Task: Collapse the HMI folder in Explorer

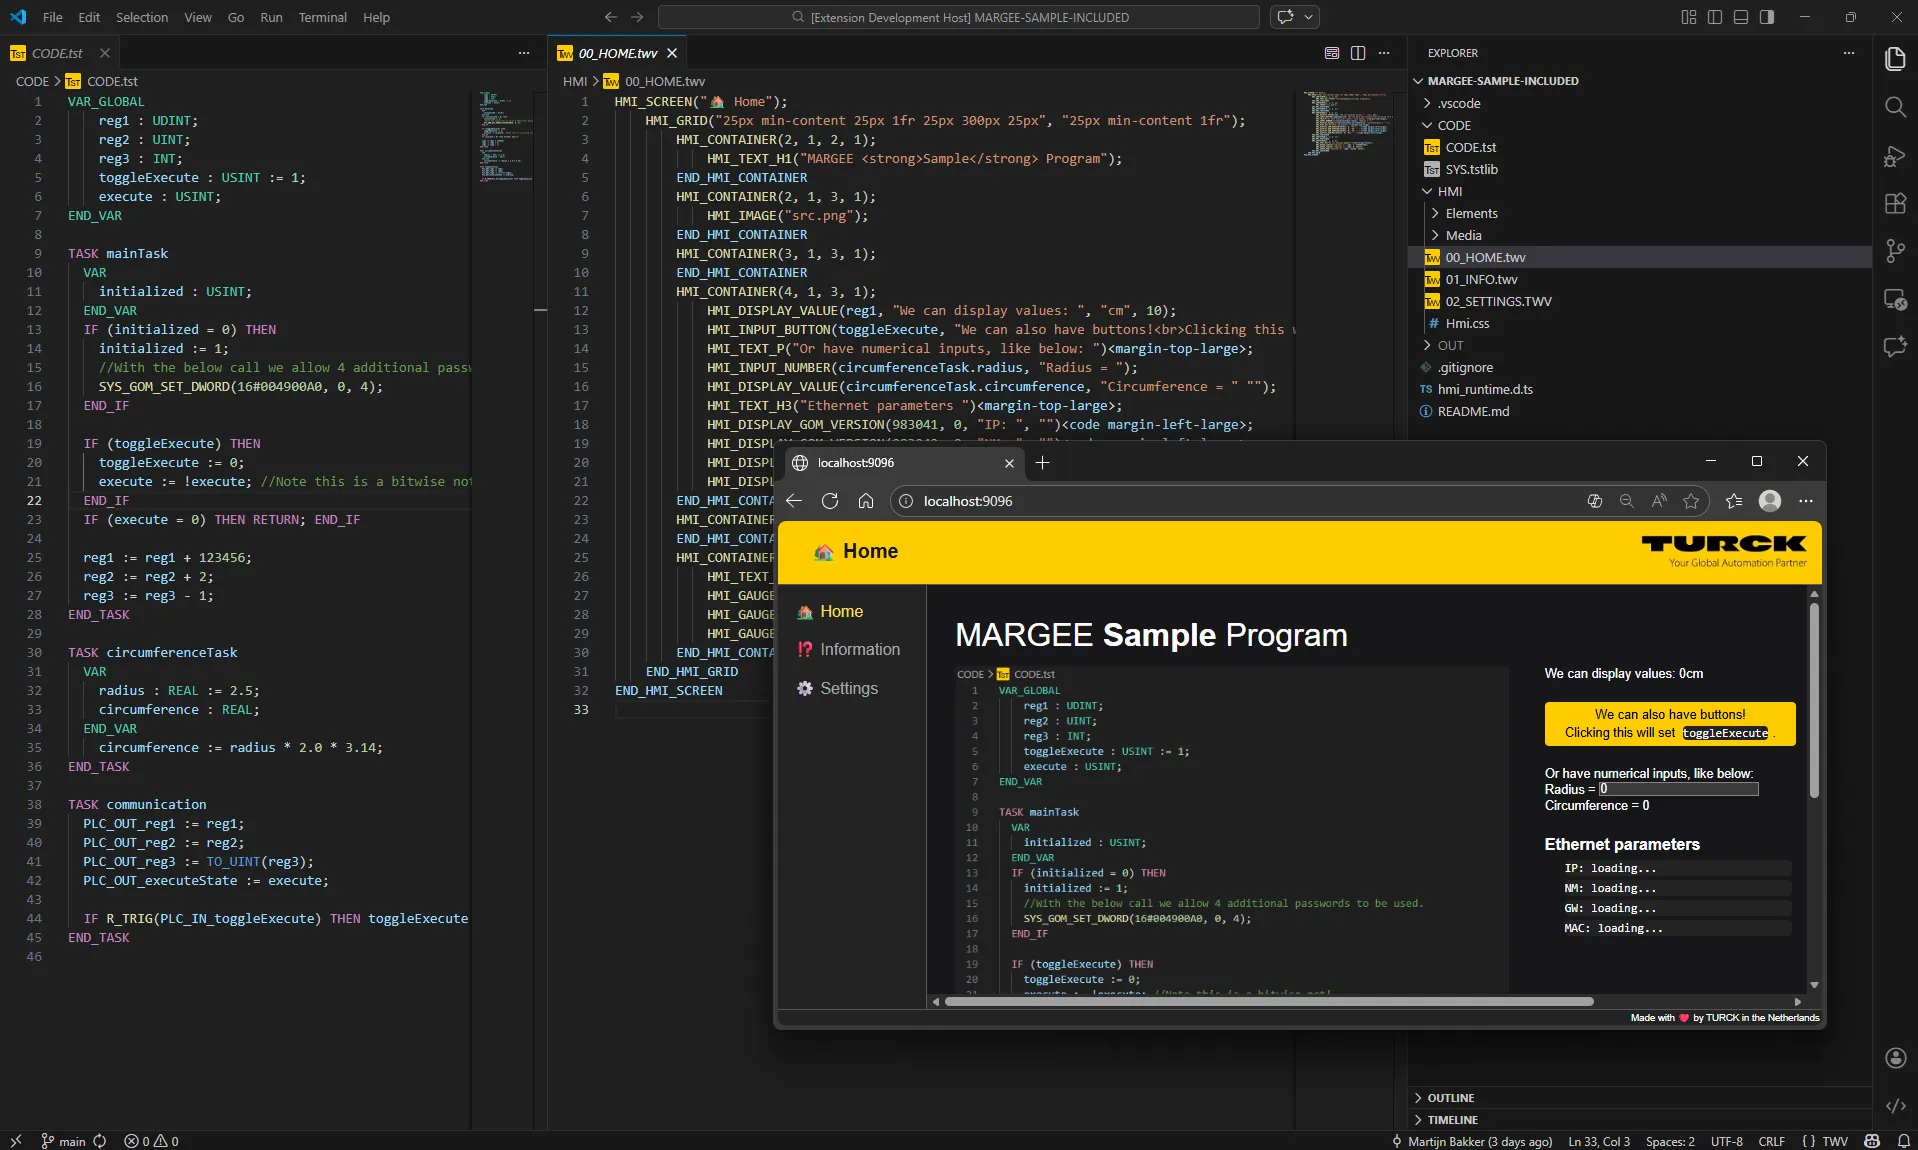Action: coord(1450,191)
